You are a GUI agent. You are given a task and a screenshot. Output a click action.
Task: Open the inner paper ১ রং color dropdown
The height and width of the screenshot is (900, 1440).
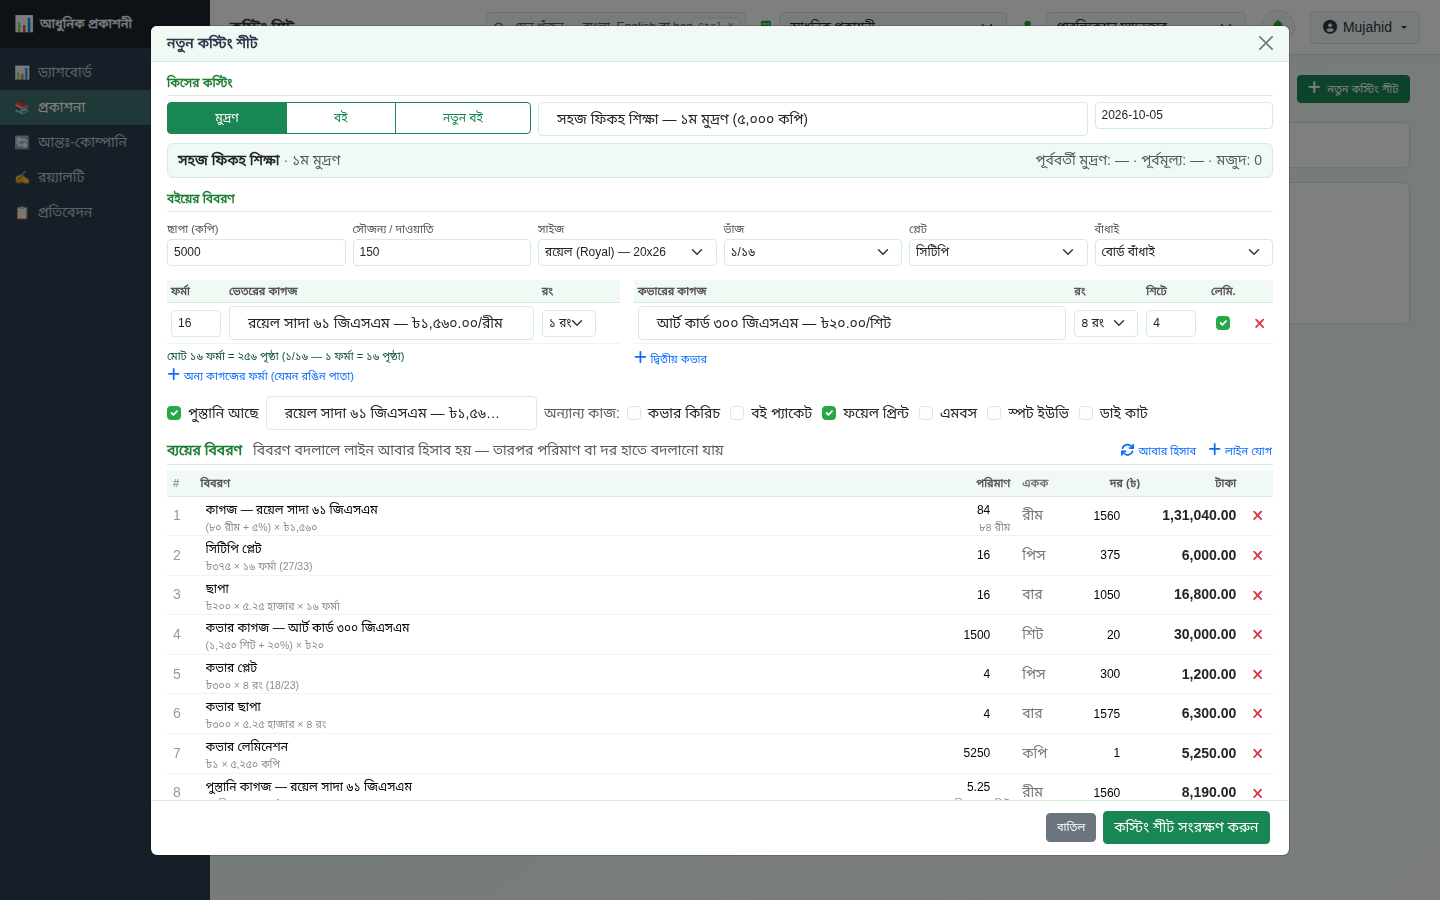click(x=569, y=323)
